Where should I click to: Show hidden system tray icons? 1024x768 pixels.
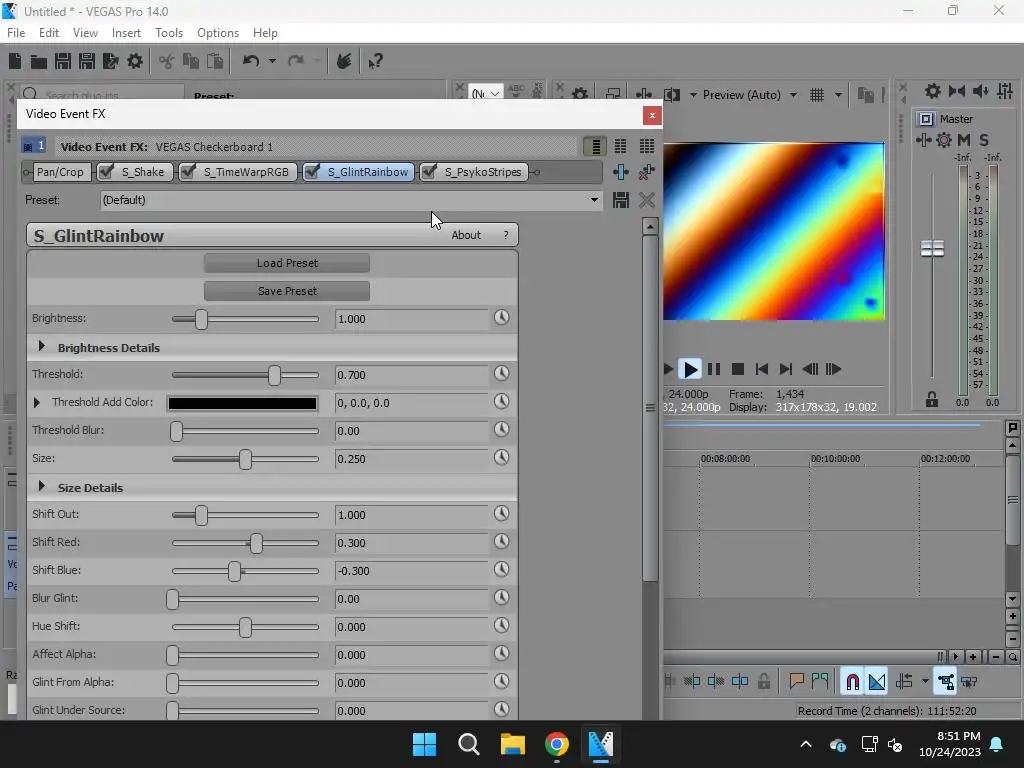(806, 744)
